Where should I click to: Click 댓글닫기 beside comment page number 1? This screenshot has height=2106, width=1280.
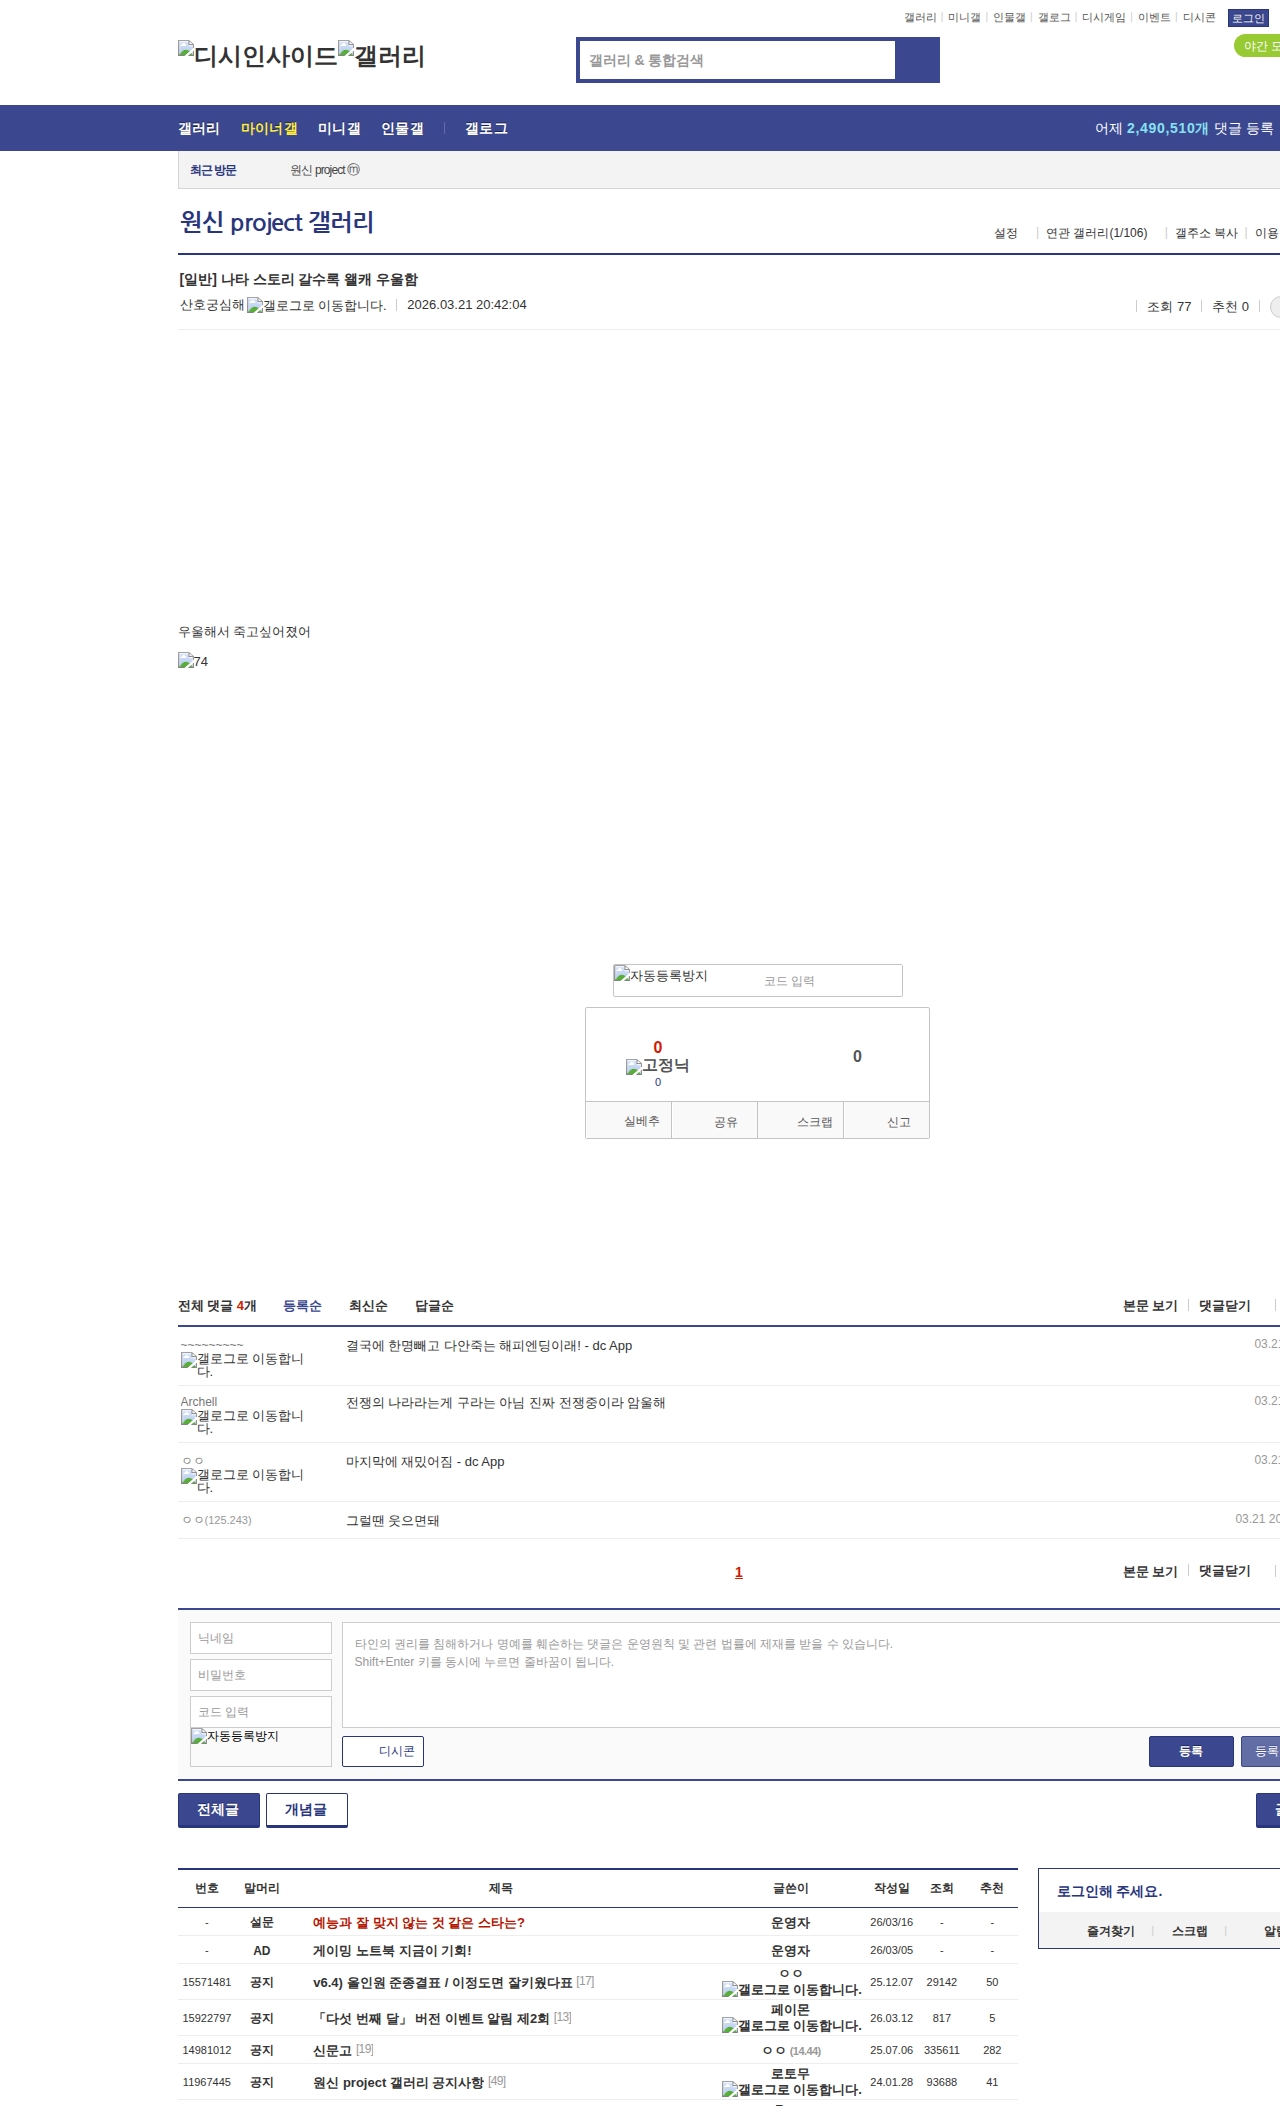1225,1571
